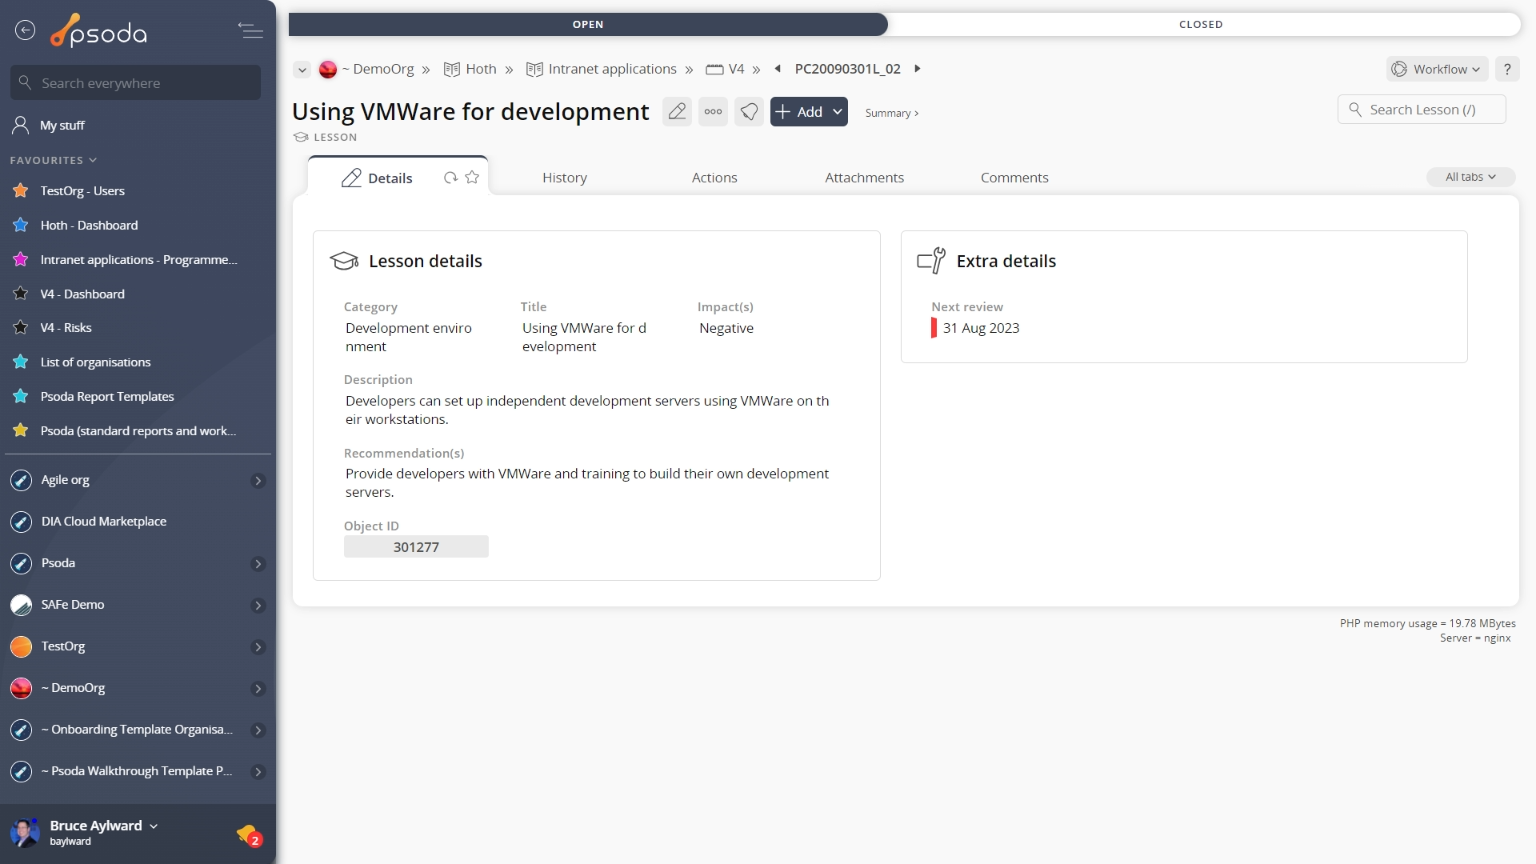Open the Workflow dropdown
The height and width of the screenshot is (864, 1536).
[1437, 69]
